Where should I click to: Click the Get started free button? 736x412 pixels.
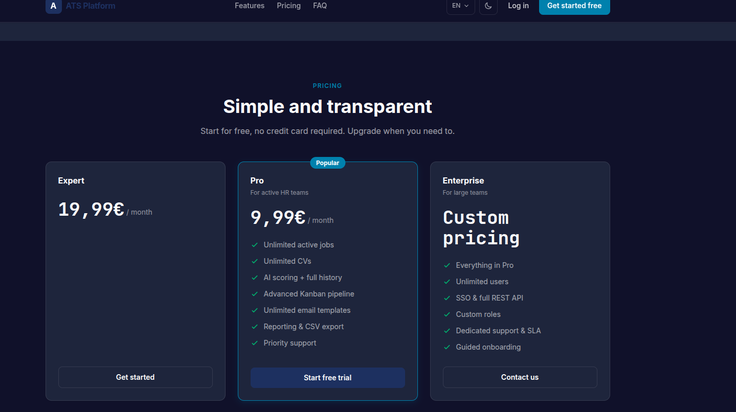tap(574, 6)
